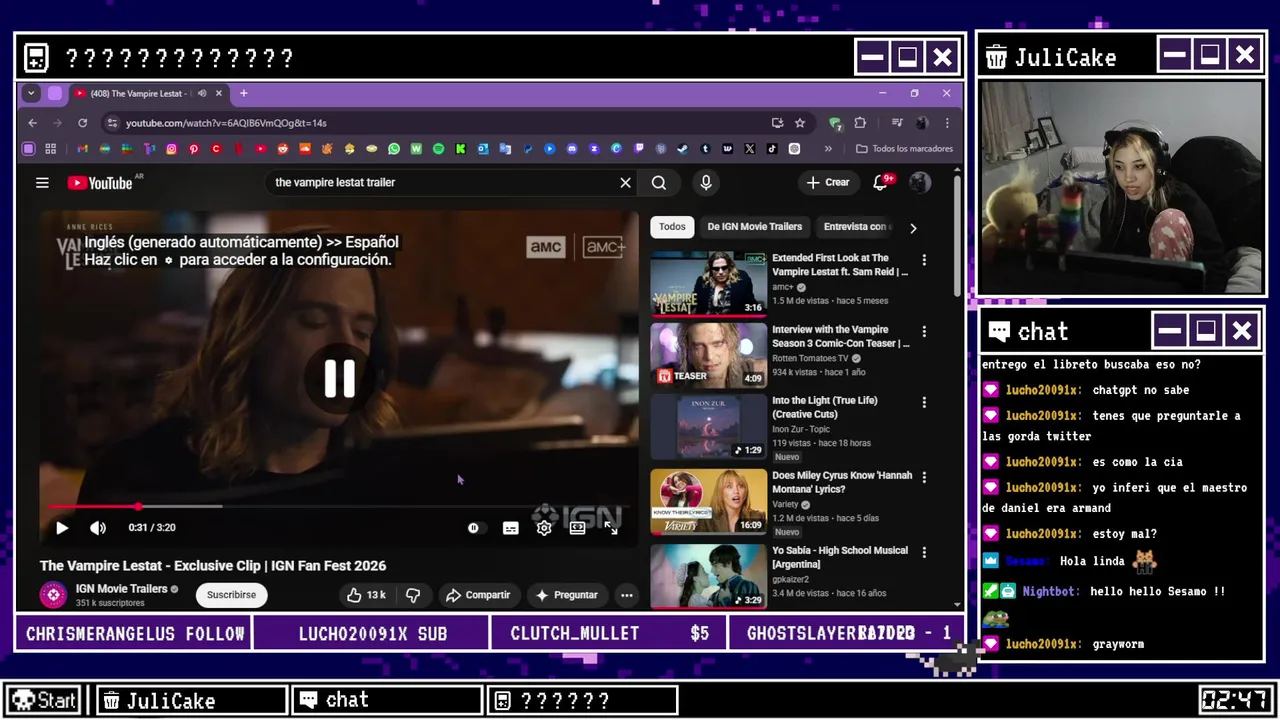This screenshot has height=720, width=1280.
Task: Open the Gmail bookmark
Action: (x=83, y=149)
